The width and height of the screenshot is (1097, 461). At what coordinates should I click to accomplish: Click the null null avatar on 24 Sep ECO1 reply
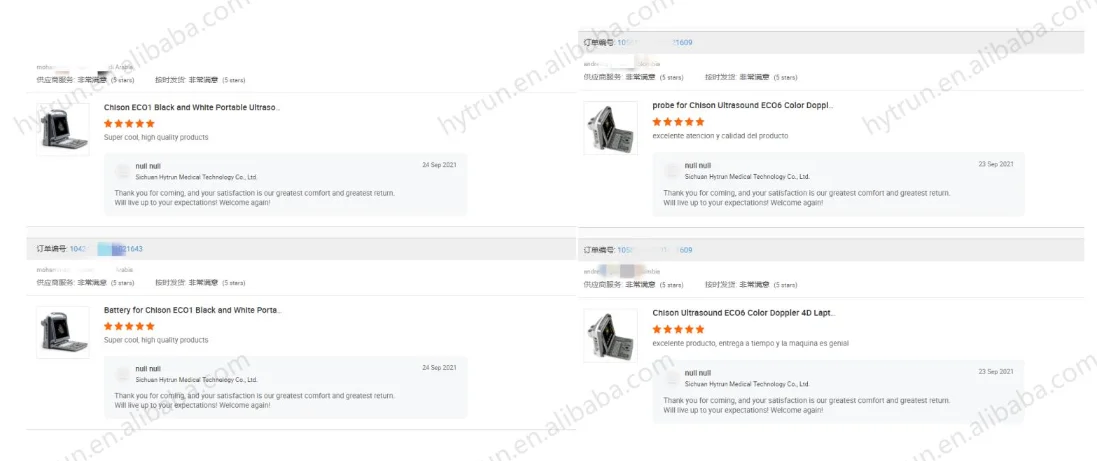point(122,171)
